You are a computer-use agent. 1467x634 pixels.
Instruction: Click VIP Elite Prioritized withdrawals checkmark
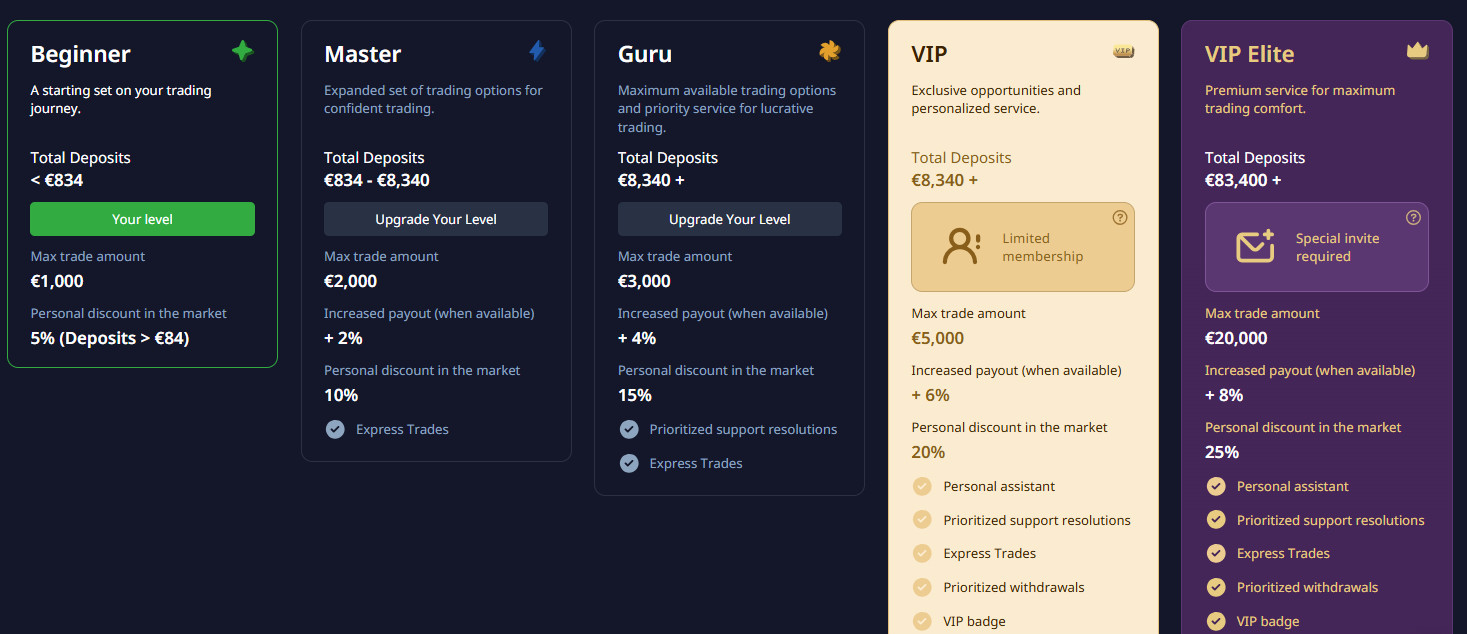click(1216, 587)
